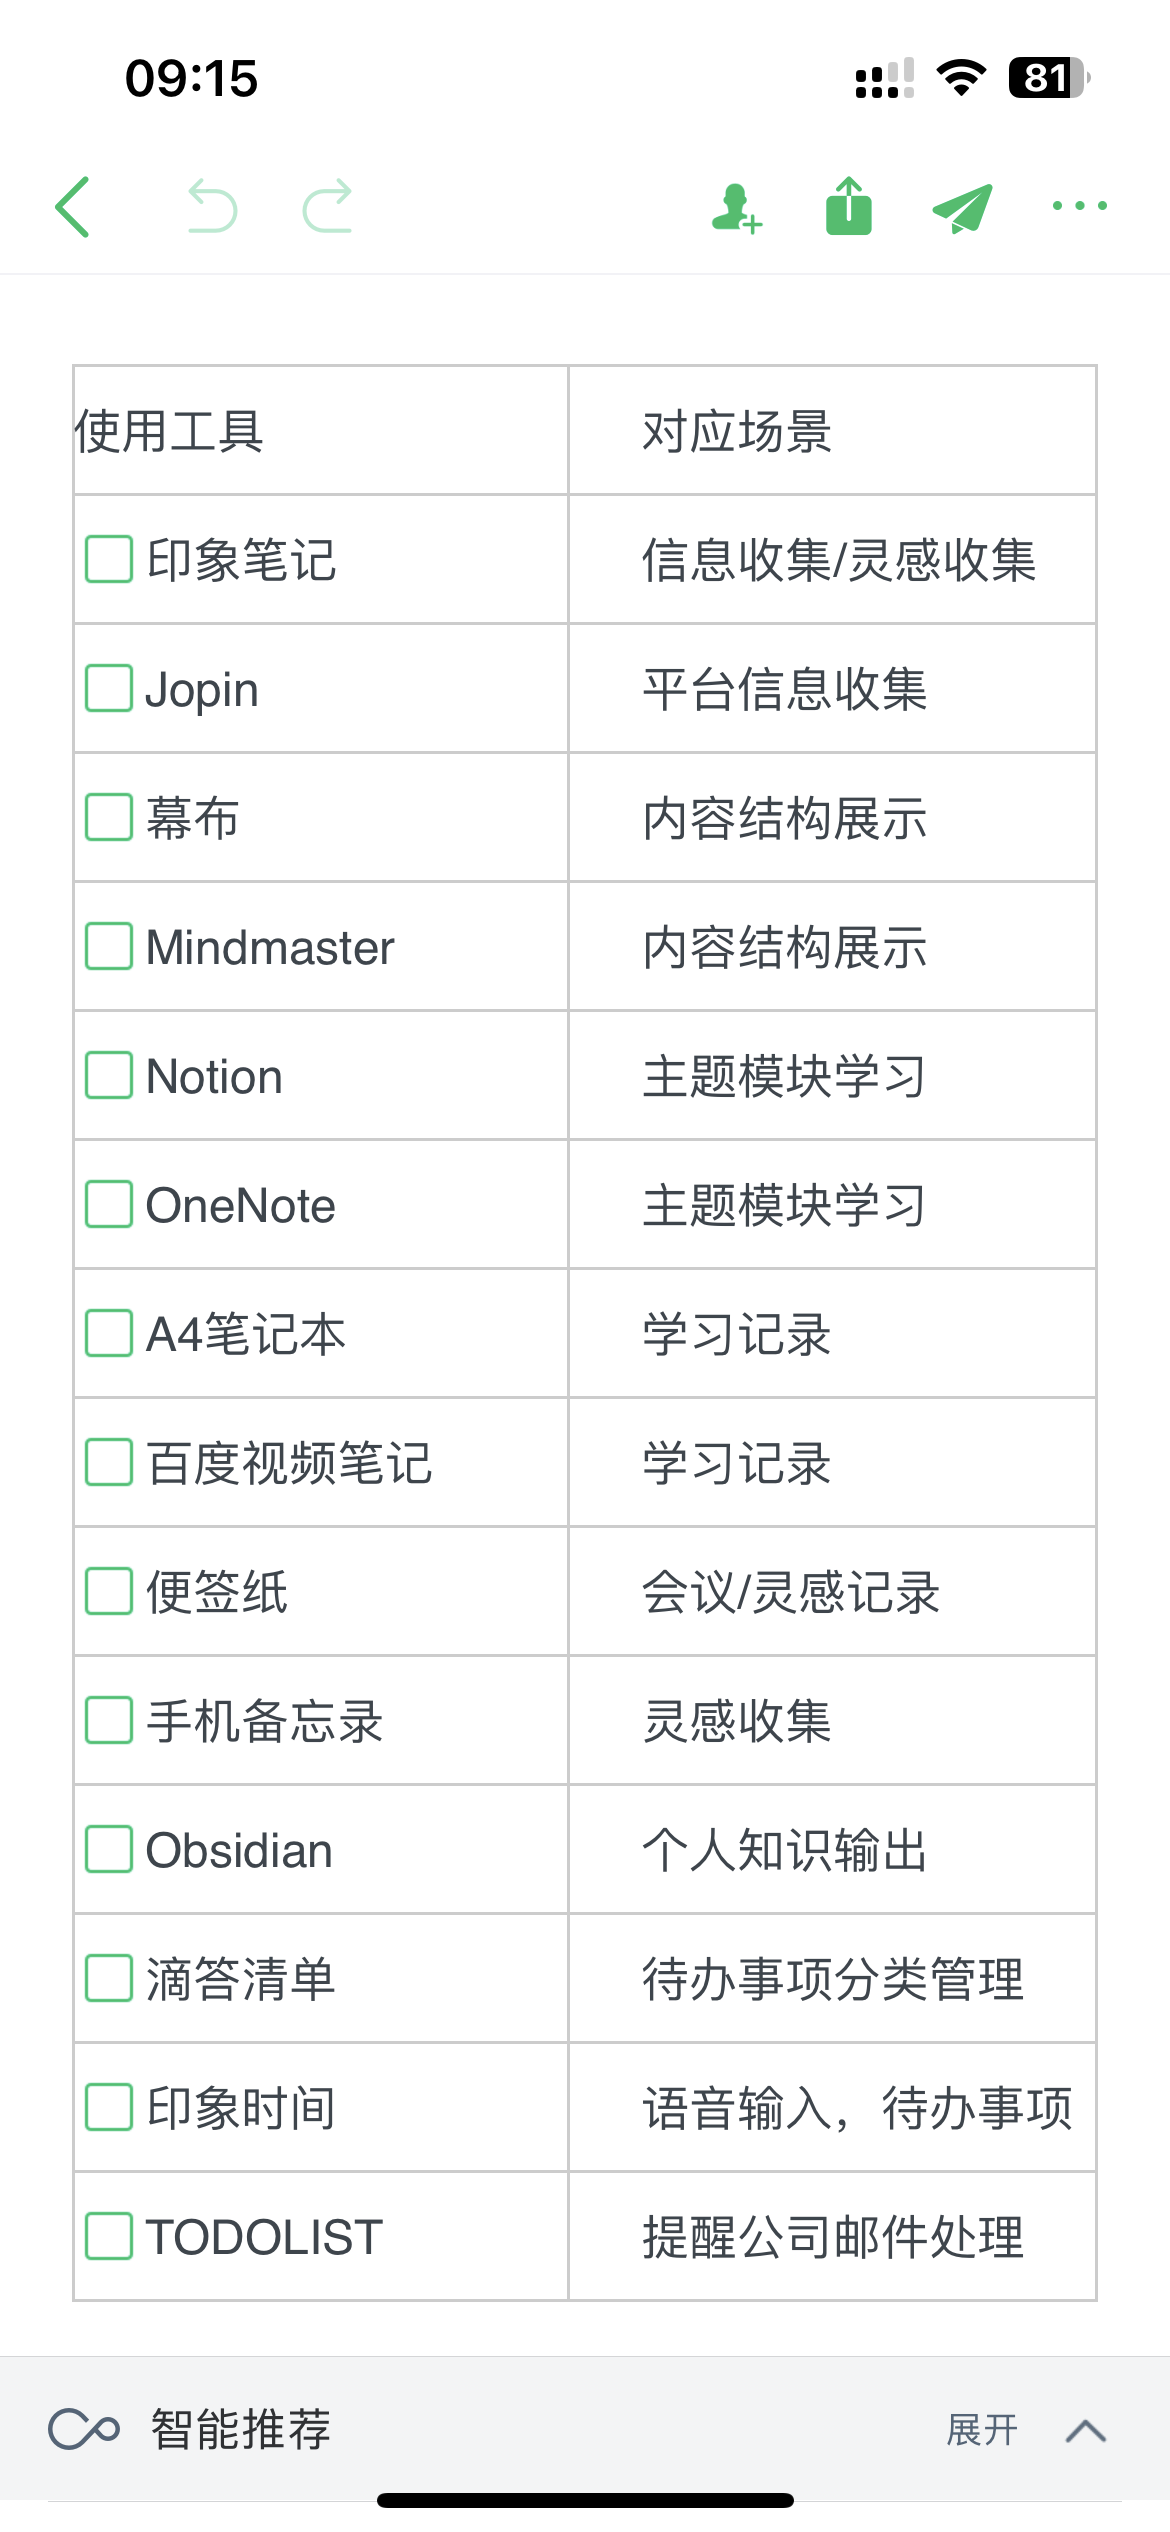Select the 对应场景 header cell
This screenshot has height=2532, width=1170.
[x=832, y=431]
